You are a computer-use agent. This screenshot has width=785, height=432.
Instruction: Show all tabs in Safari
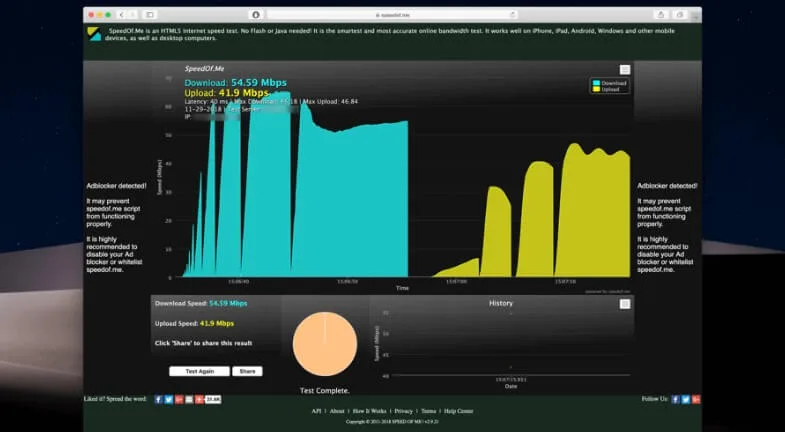[x=680, y=15]
